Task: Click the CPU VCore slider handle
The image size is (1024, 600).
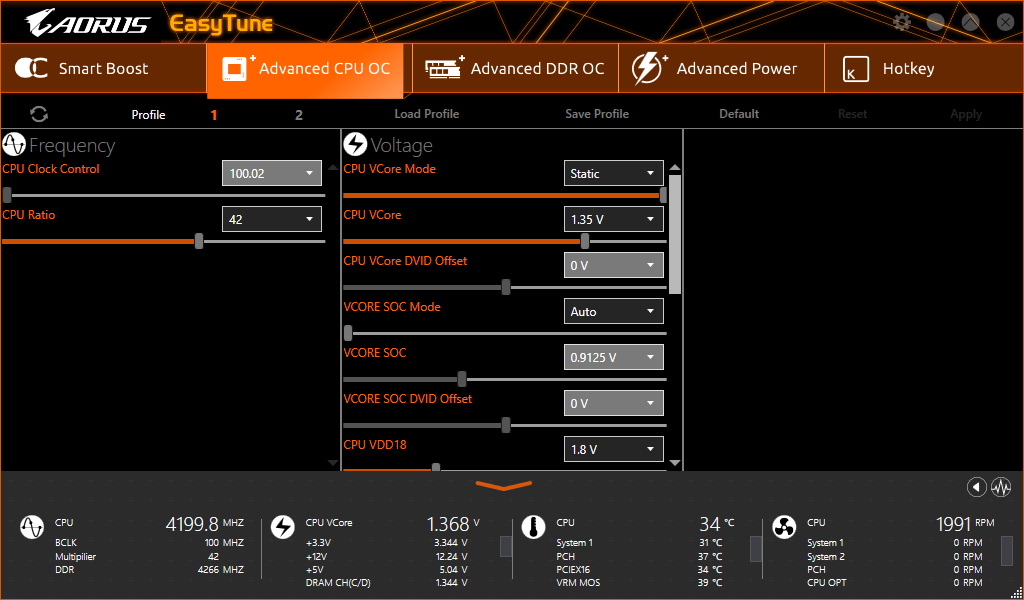Action: pos(585,241)
